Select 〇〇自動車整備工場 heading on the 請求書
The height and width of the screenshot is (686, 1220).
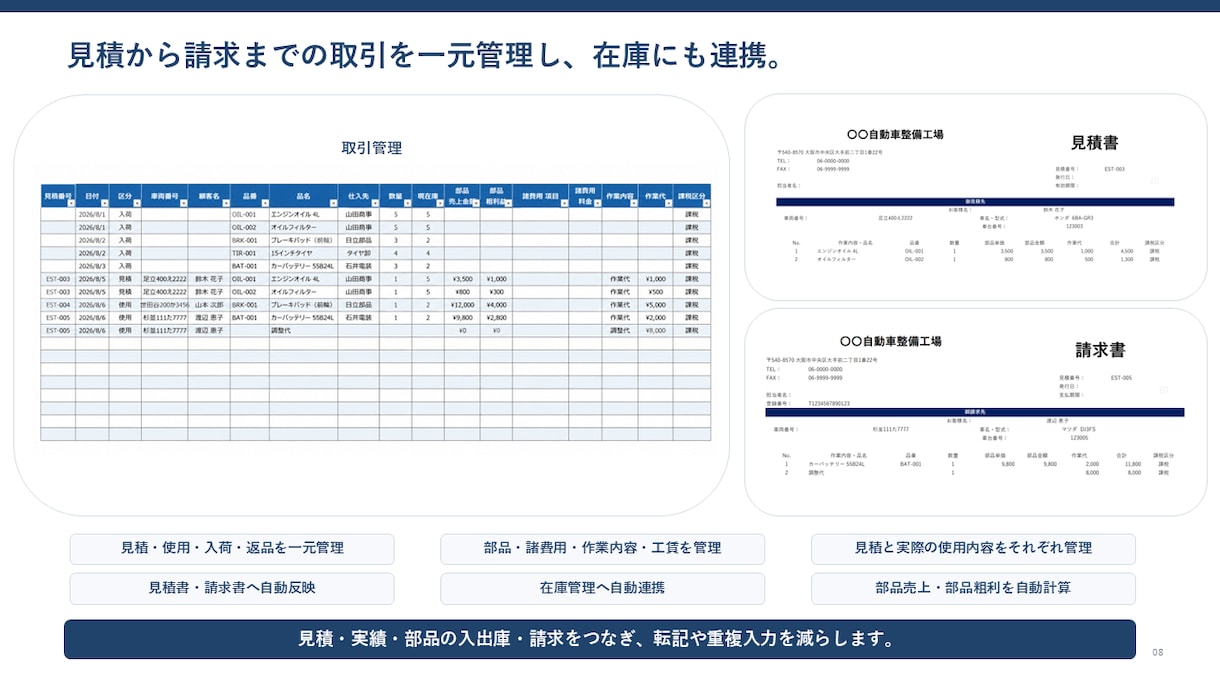[x=892, y=341]
